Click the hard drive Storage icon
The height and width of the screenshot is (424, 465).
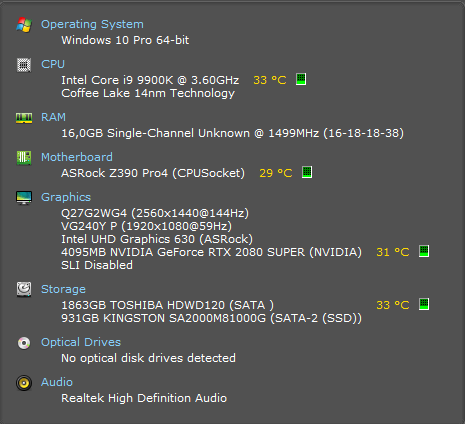[x=24, y=289]
